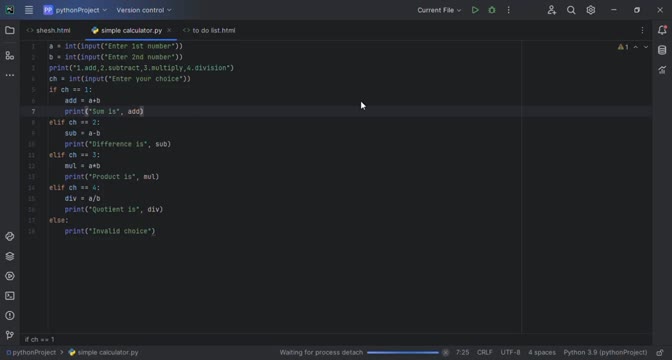Open the Problems tool window icon
This screenshot has width=672, height=360.
pos(9,315)
